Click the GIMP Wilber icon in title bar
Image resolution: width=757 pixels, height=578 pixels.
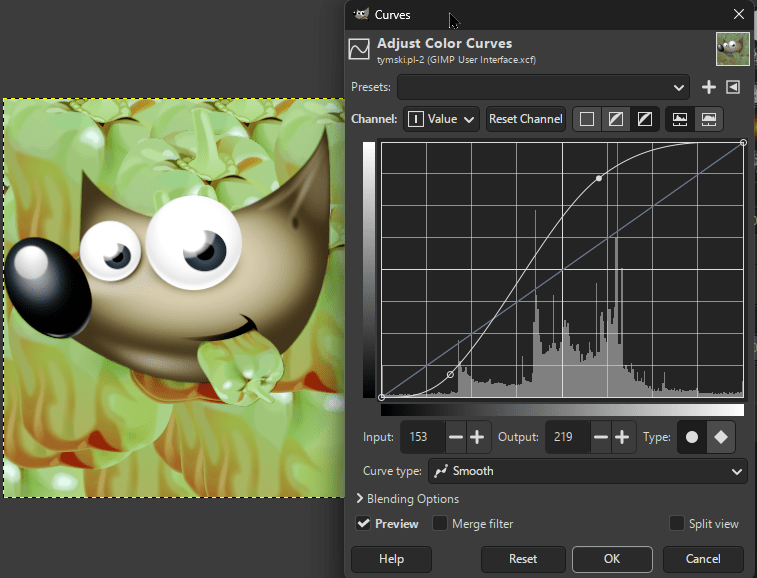point(361,14)
